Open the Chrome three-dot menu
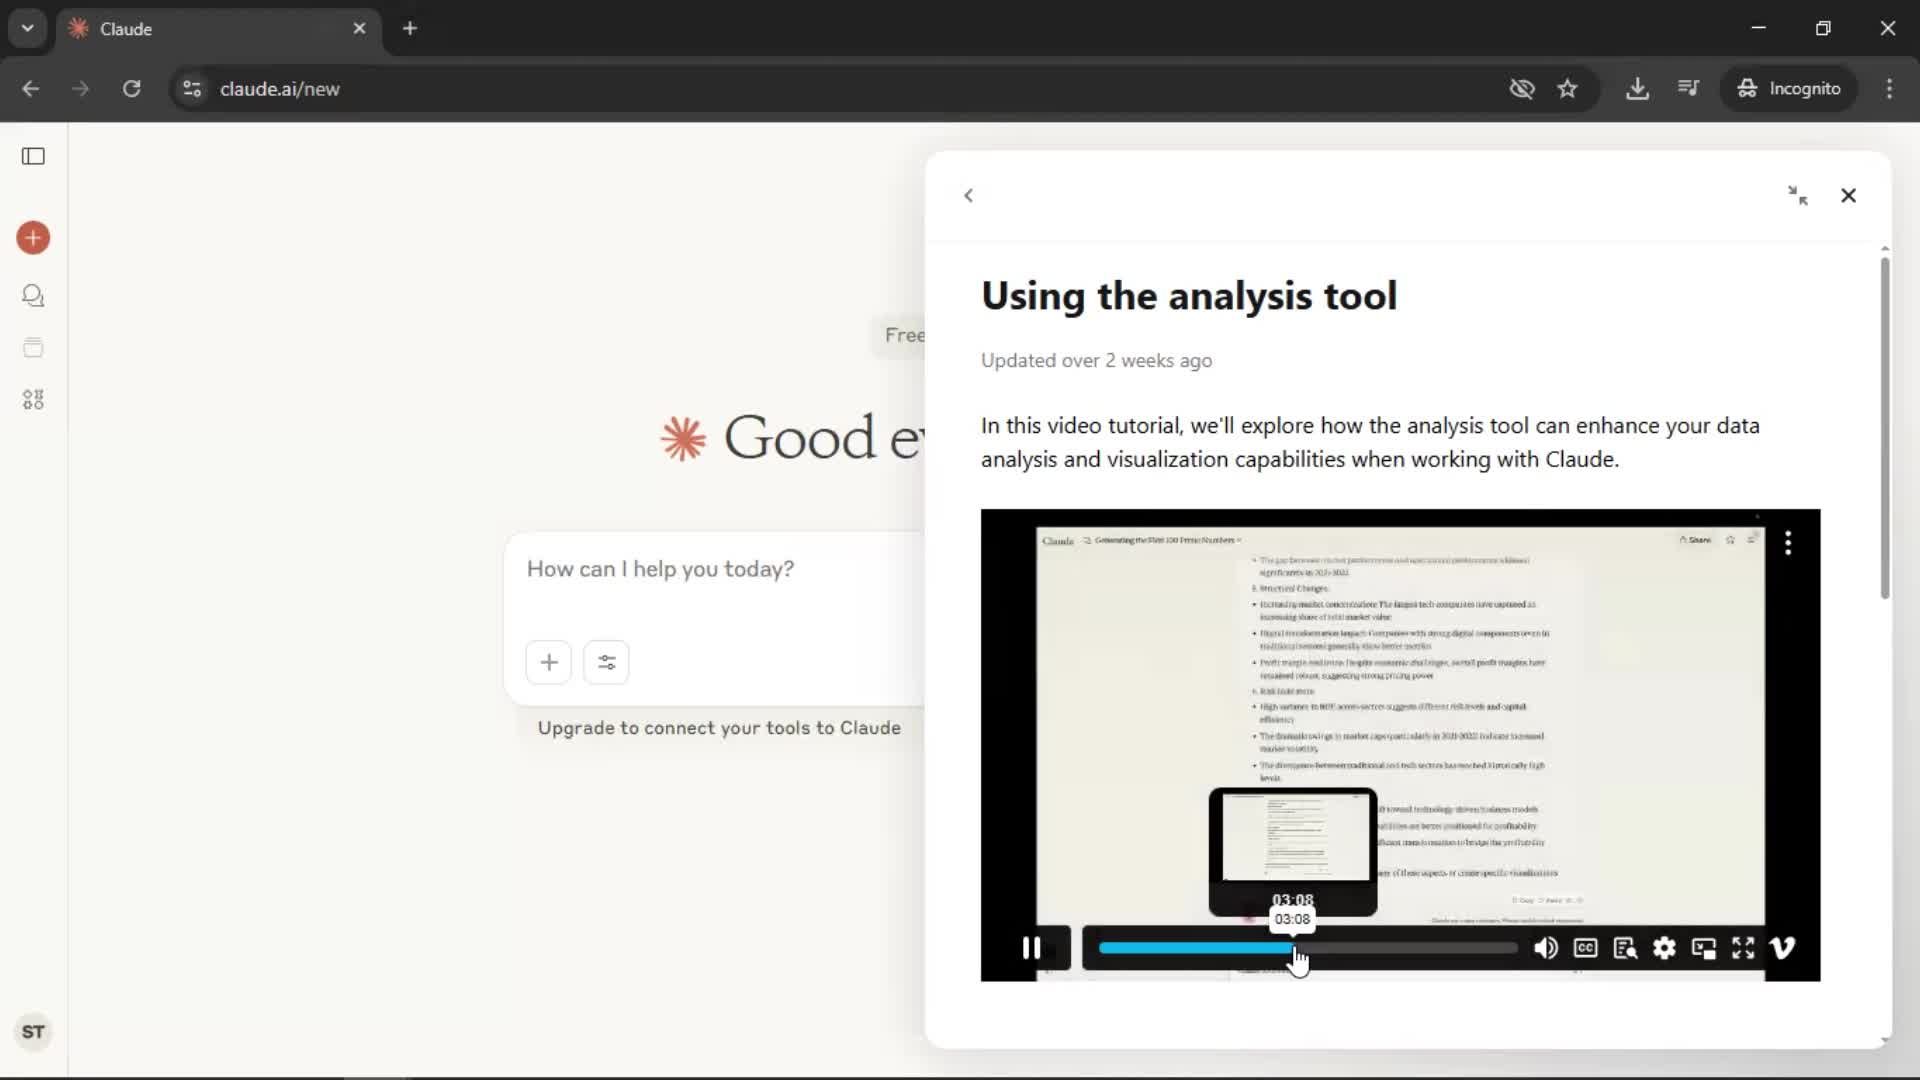The width and height of the screenshot is (1920, 1080). coord(1889,89)
